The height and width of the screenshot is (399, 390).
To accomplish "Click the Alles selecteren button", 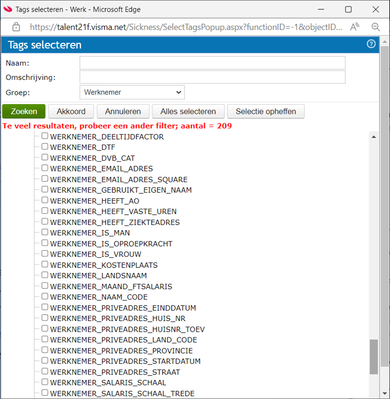I will 188,111.
